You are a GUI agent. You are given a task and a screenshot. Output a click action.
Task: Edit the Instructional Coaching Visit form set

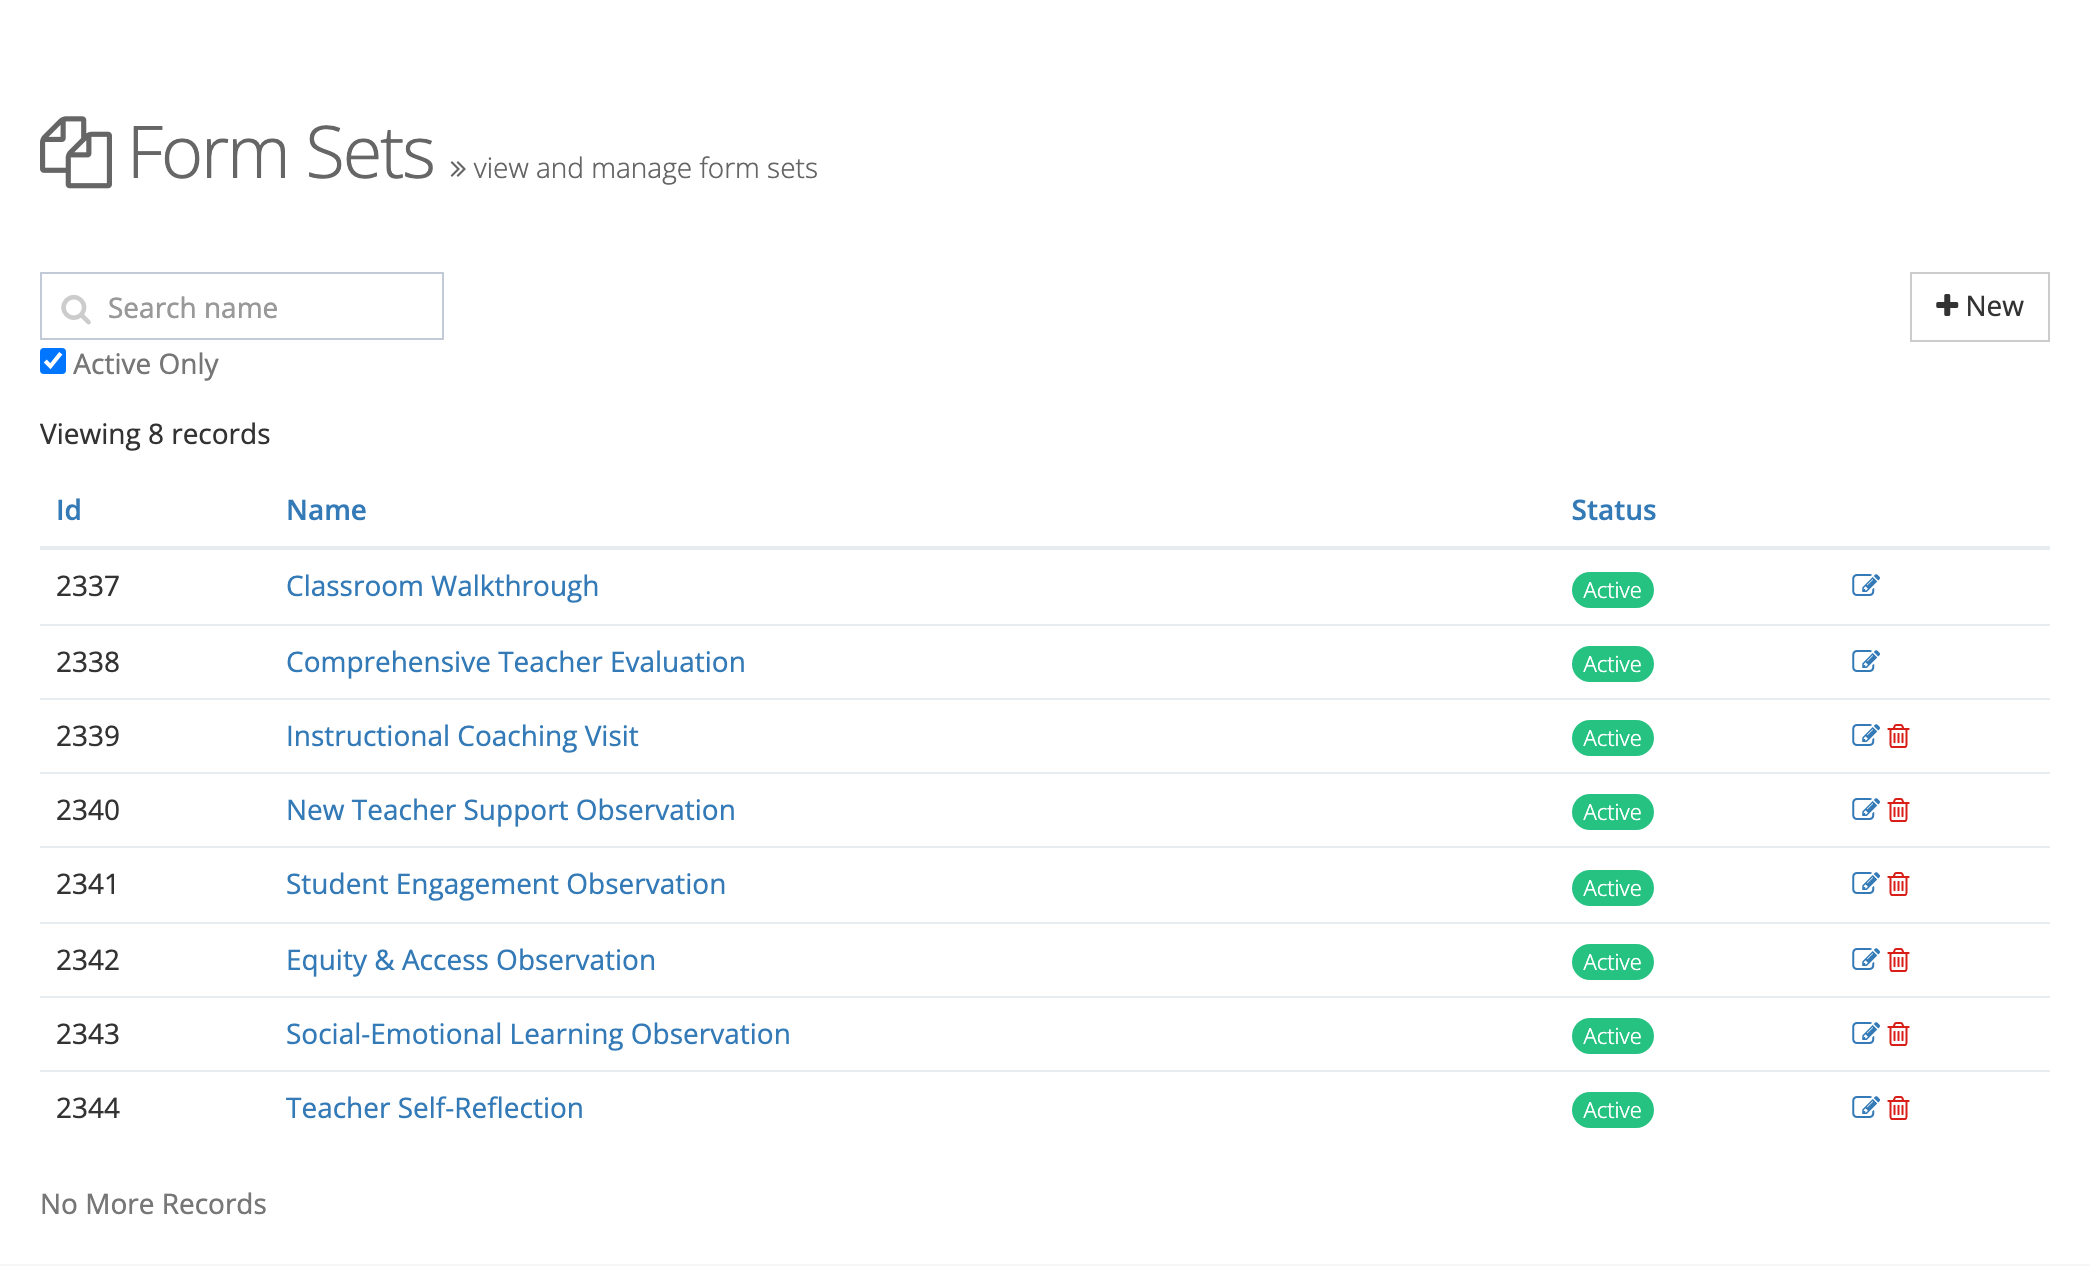click(1865, 736)
